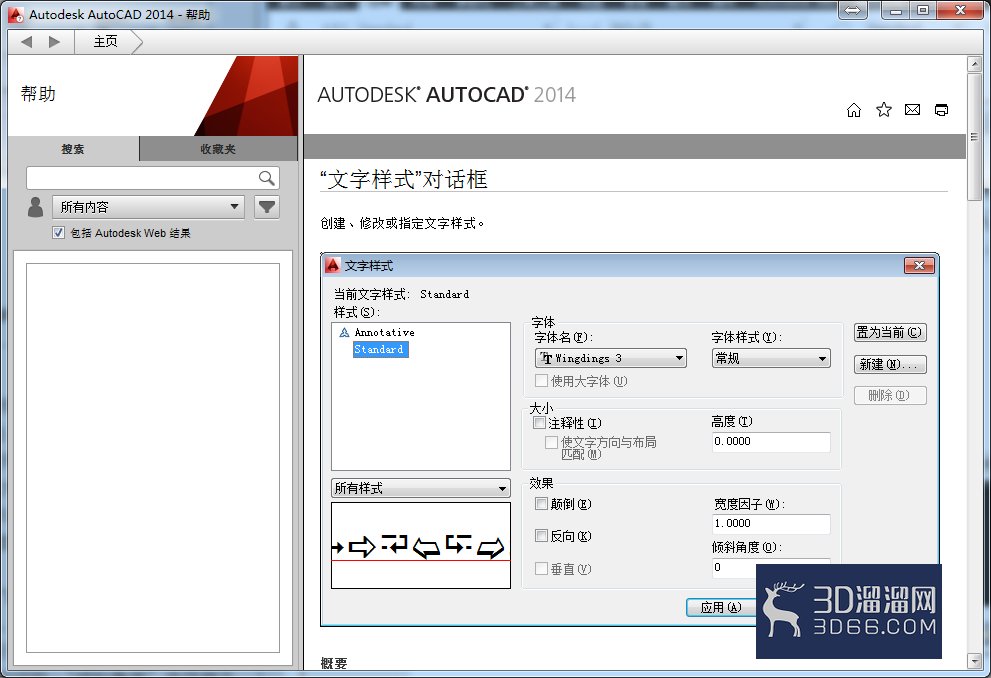
Task: Click the help window toggle-width arrow button
Action: click(853, 10)
